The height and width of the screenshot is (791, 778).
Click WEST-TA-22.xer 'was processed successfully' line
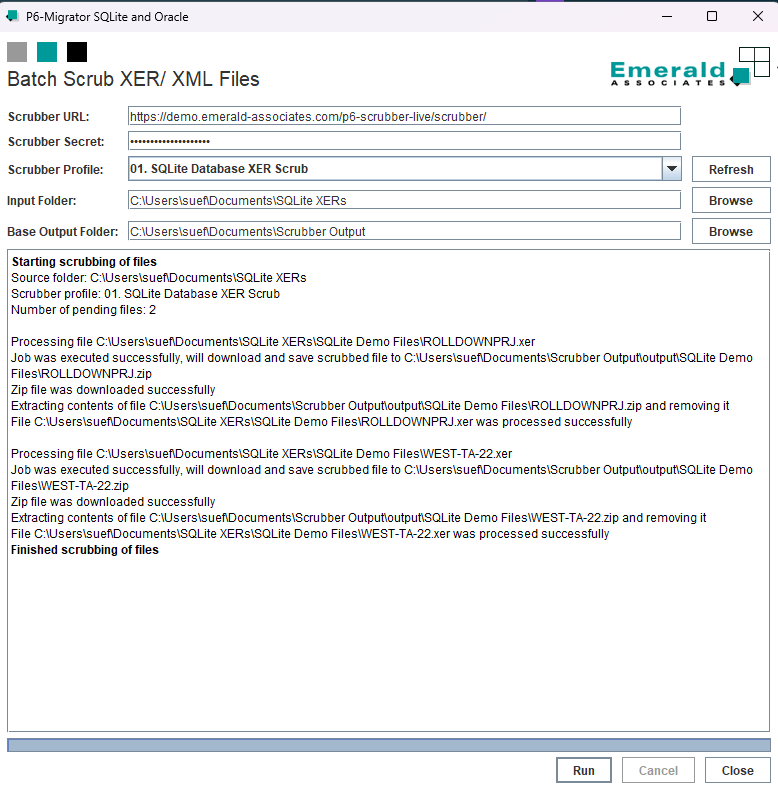pyautogui.click(x=310, y=534)
